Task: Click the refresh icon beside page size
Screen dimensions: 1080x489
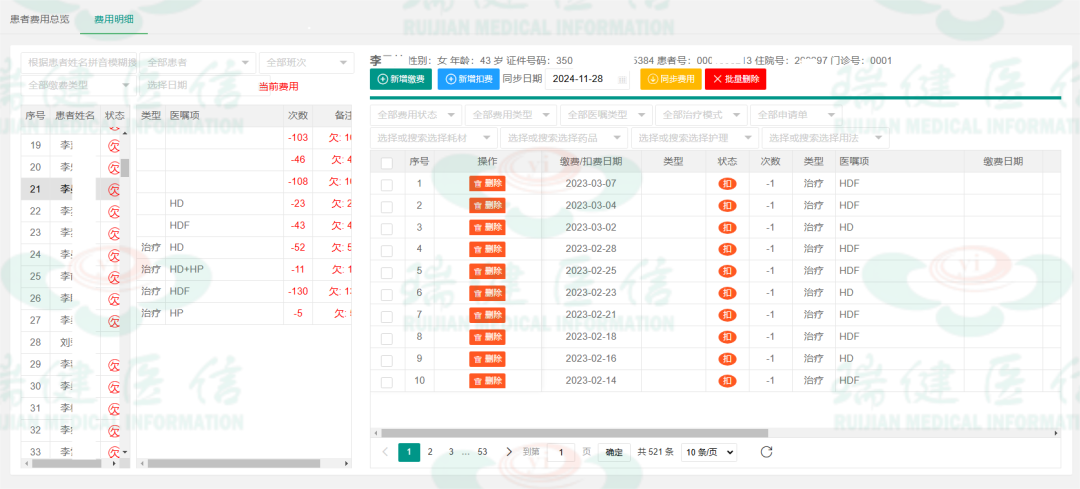Action: pos(767,452)
